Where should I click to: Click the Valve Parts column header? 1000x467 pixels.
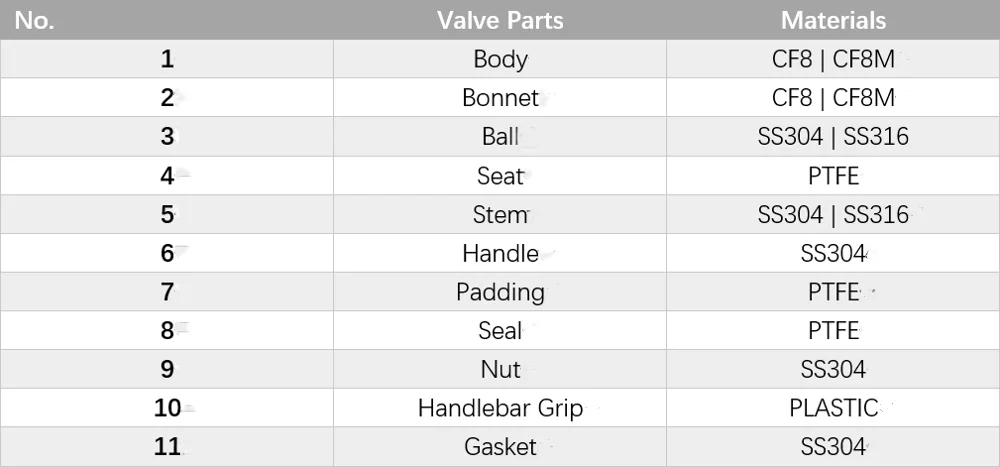tap(500, 20)
